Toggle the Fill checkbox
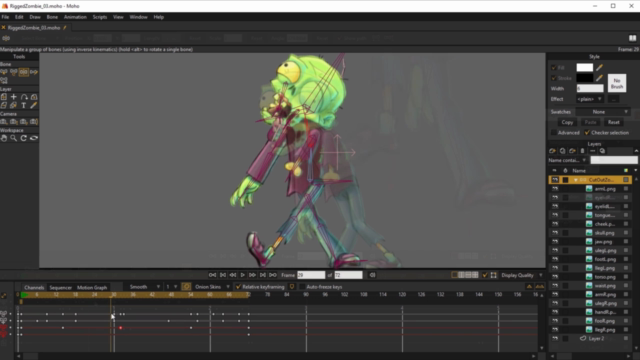 point(554,67)
